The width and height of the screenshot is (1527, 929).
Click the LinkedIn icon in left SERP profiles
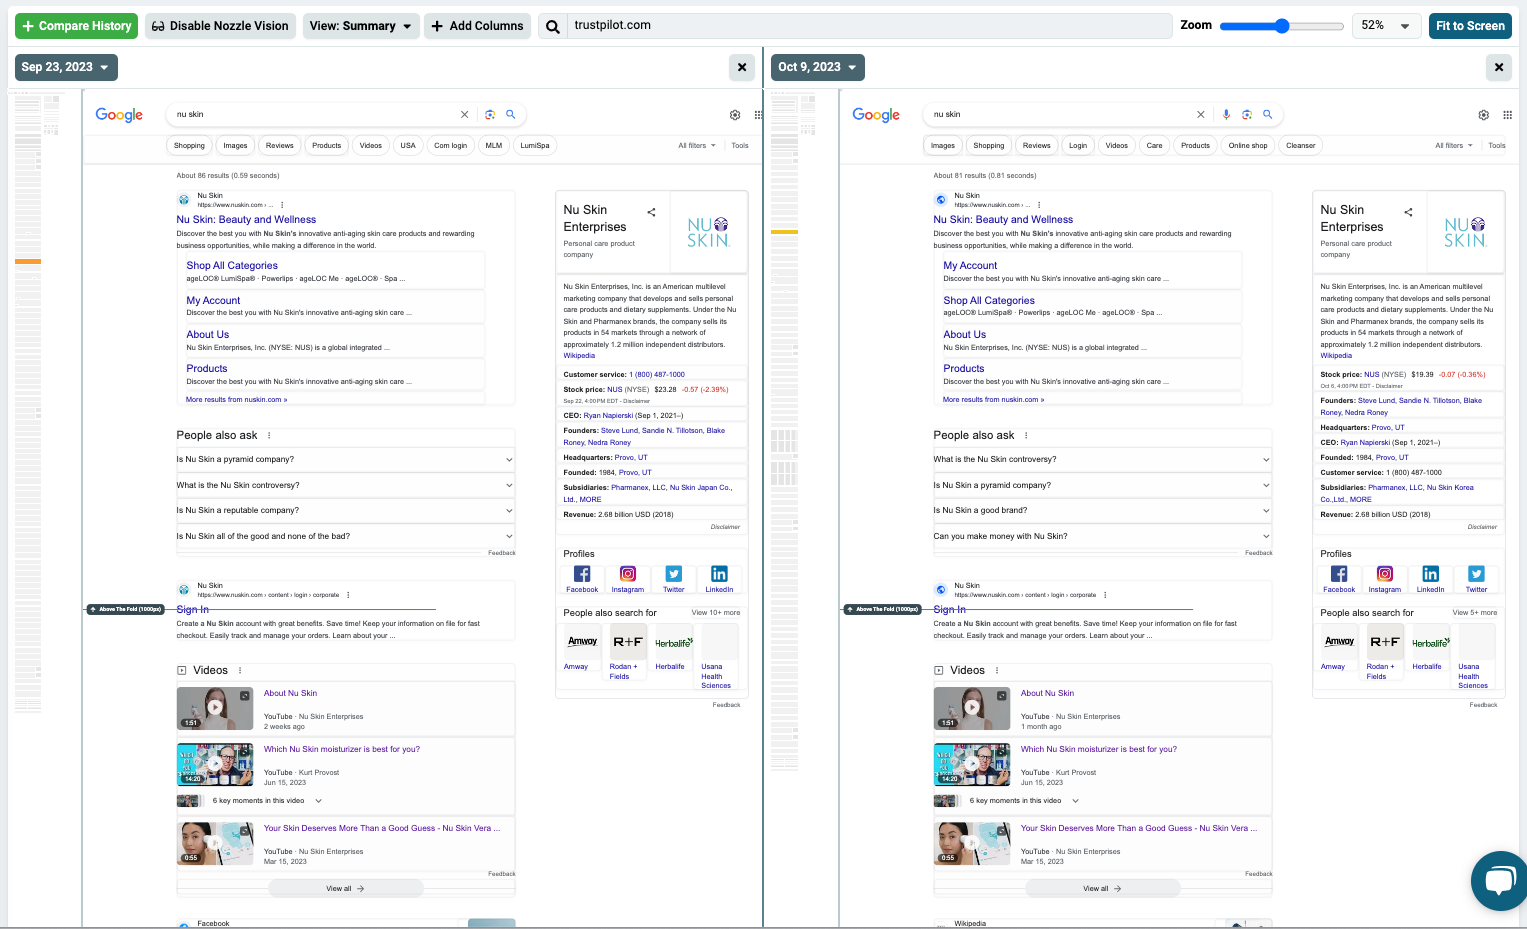pyautogui.click(x=719, y=574)
